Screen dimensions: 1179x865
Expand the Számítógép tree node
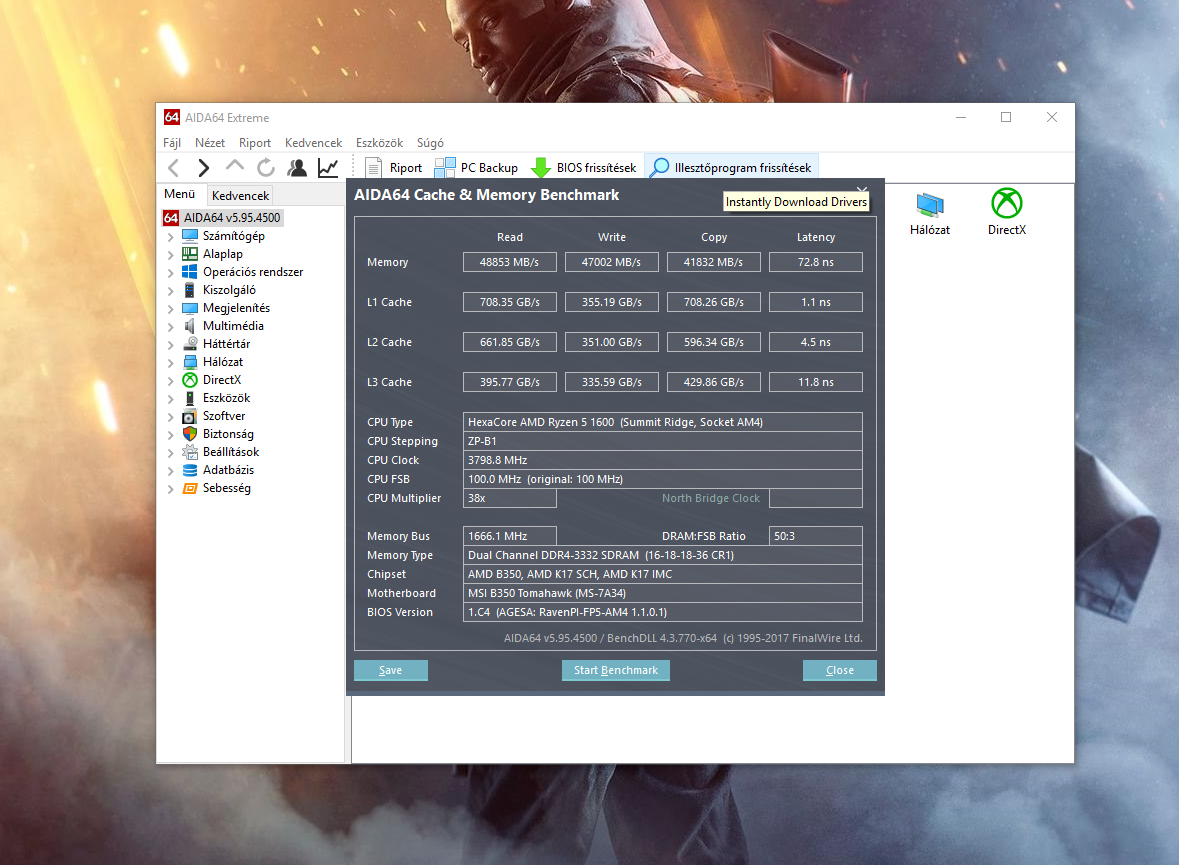[171, 237]
